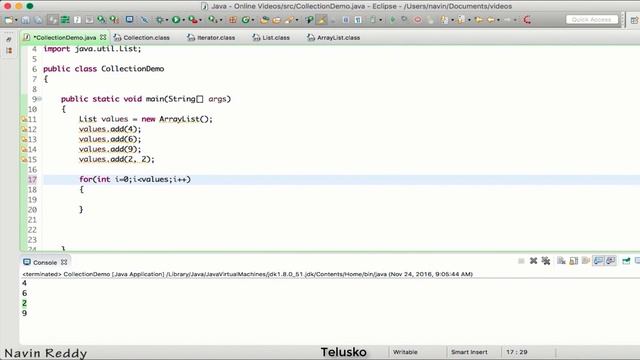Click the Save toolbar icon

click(x=25, y=20)
